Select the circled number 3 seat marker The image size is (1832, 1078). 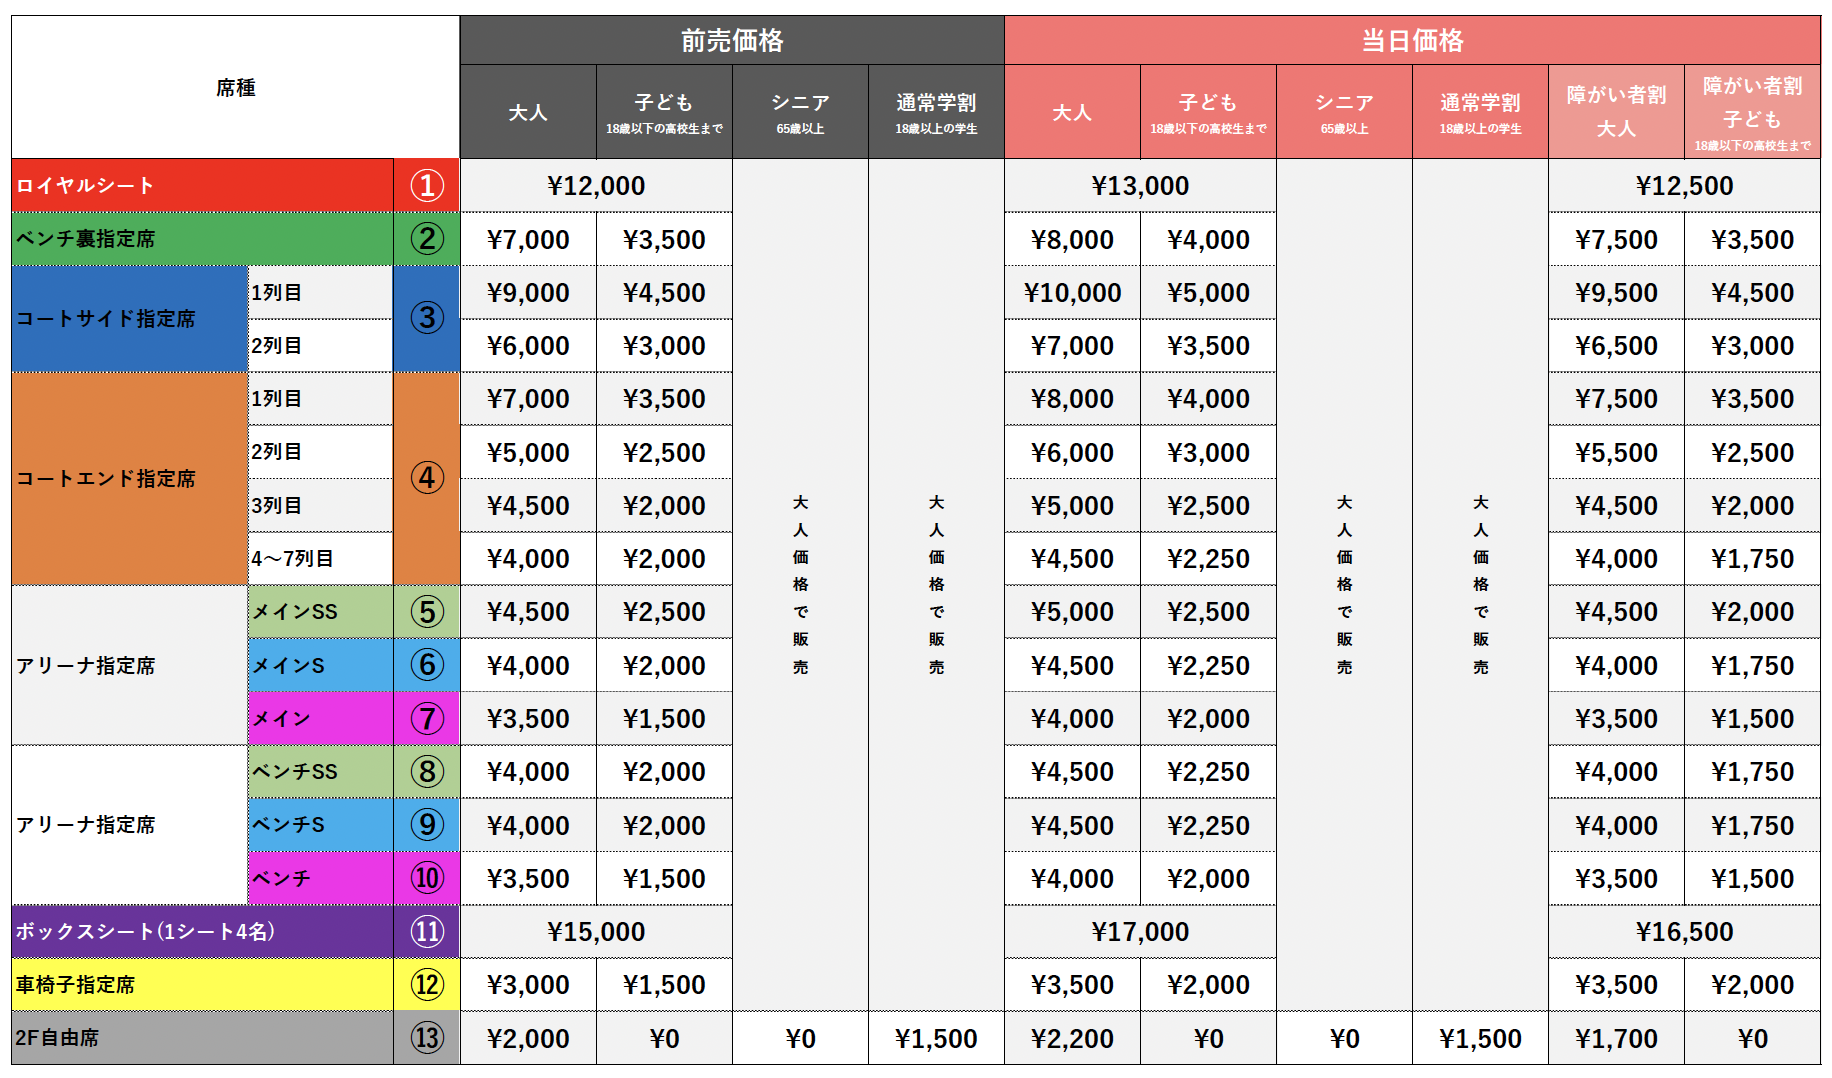(x=427, y=318)
